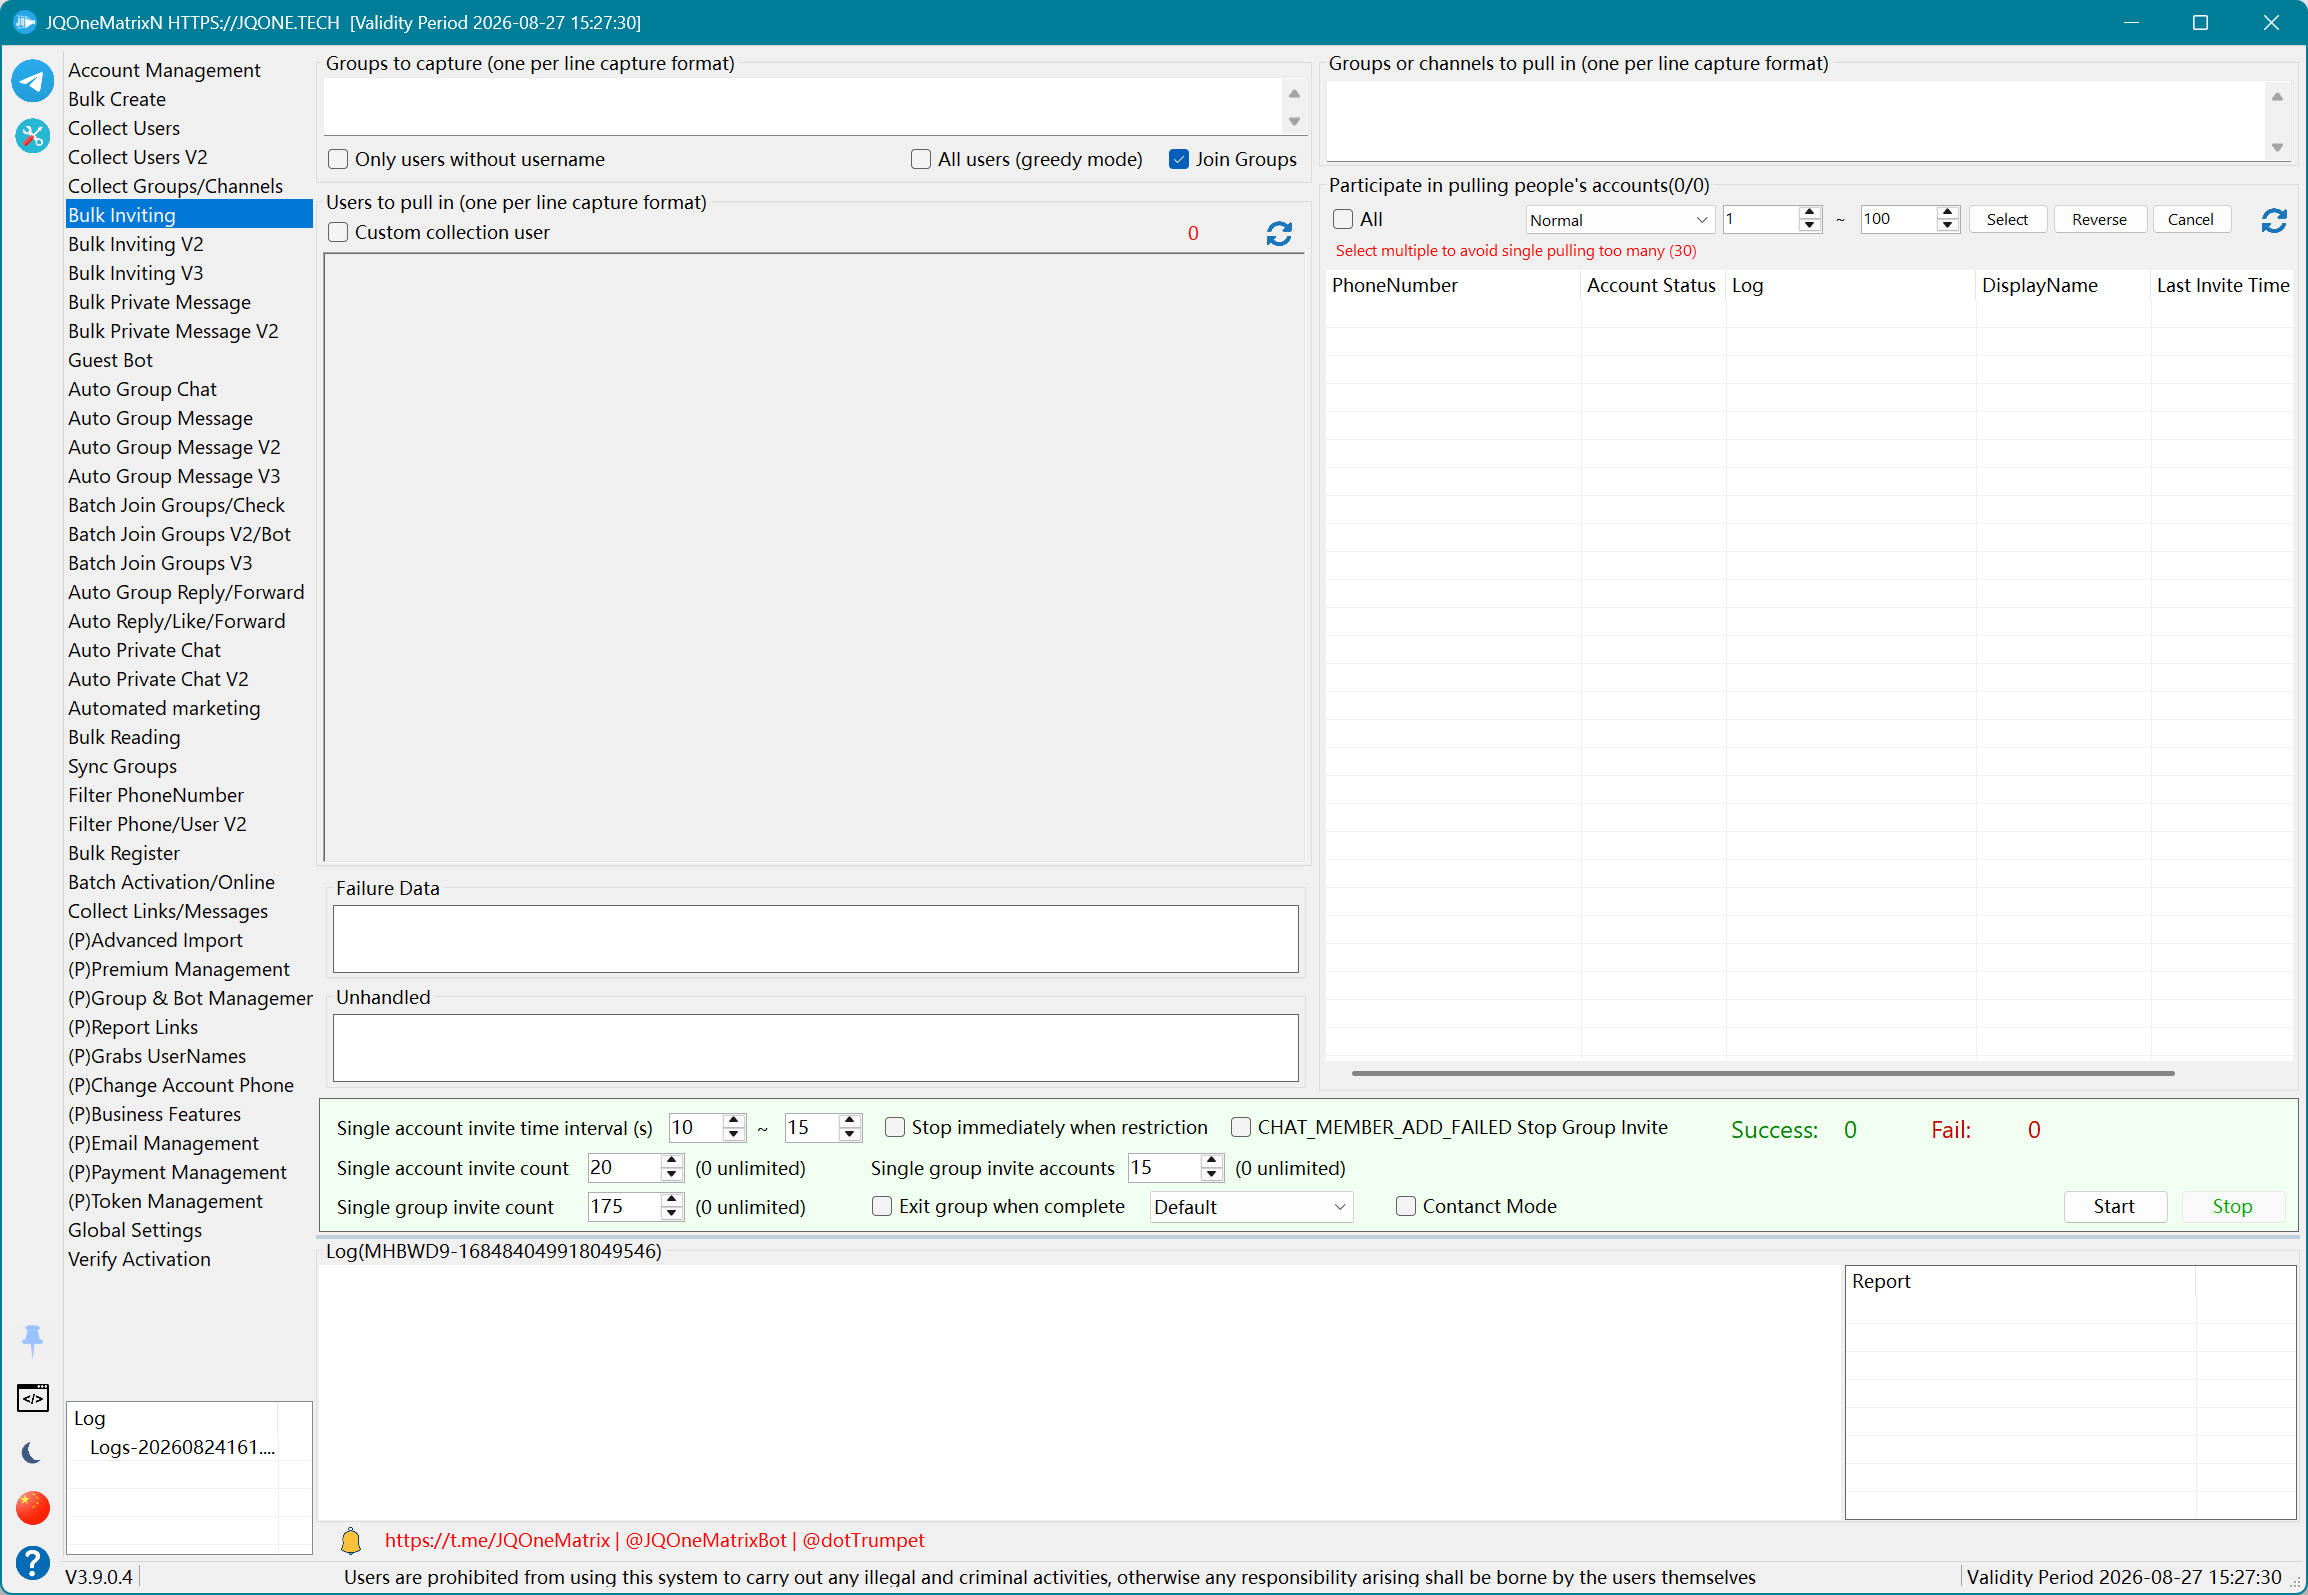Increase account range start value
Image resolution: width=2308 pixels, height=1595 pixels.
(x=1809, y=213)
